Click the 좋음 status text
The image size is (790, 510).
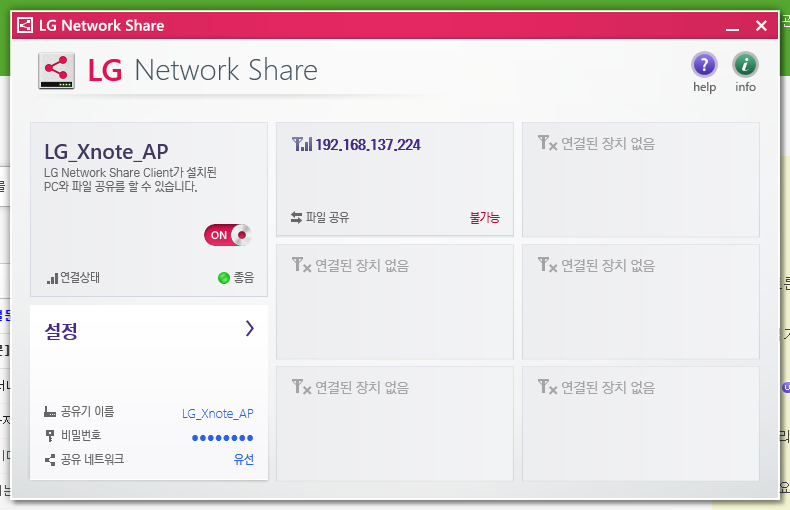(x=244, y=278)
